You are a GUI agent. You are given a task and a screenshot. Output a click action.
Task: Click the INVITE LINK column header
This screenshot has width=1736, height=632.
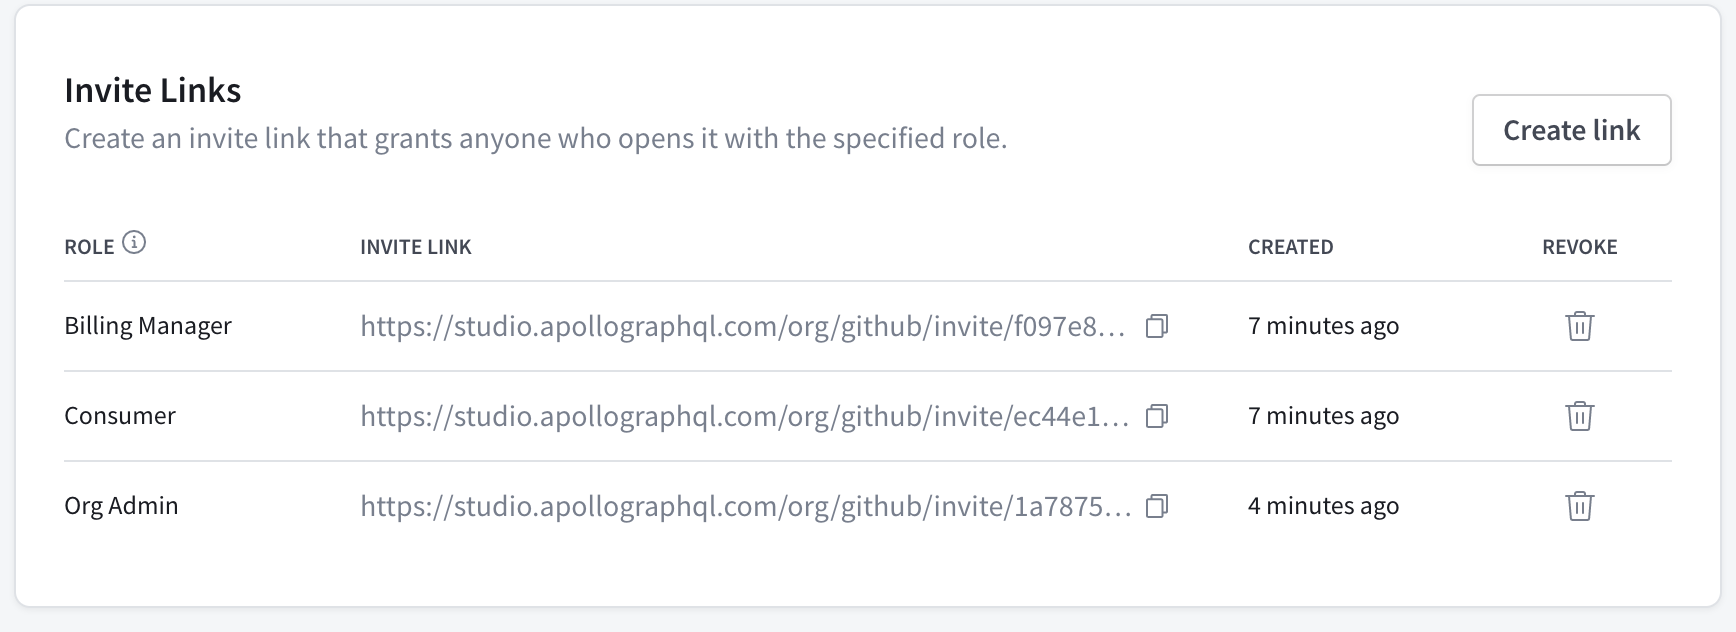point(416,246)
